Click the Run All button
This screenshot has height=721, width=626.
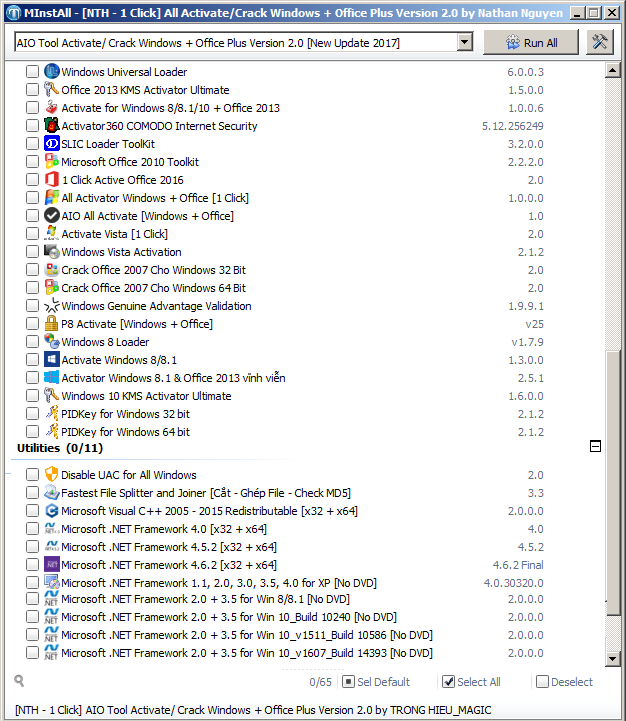[x=531, y=43]
